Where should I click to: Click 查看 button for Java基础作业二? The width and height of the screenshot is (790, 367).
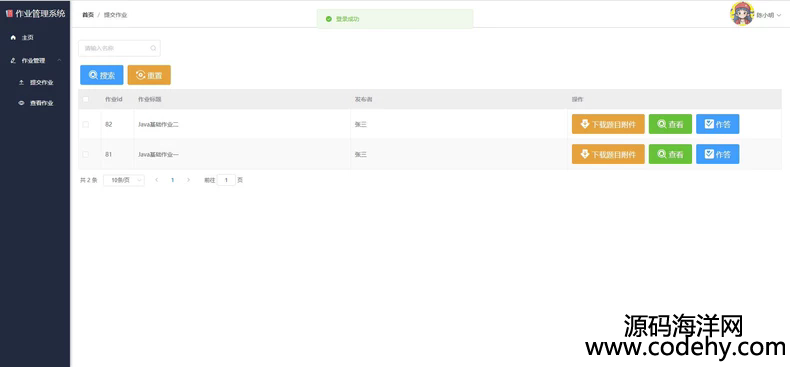pyautogui.click(x=670, y=124)
